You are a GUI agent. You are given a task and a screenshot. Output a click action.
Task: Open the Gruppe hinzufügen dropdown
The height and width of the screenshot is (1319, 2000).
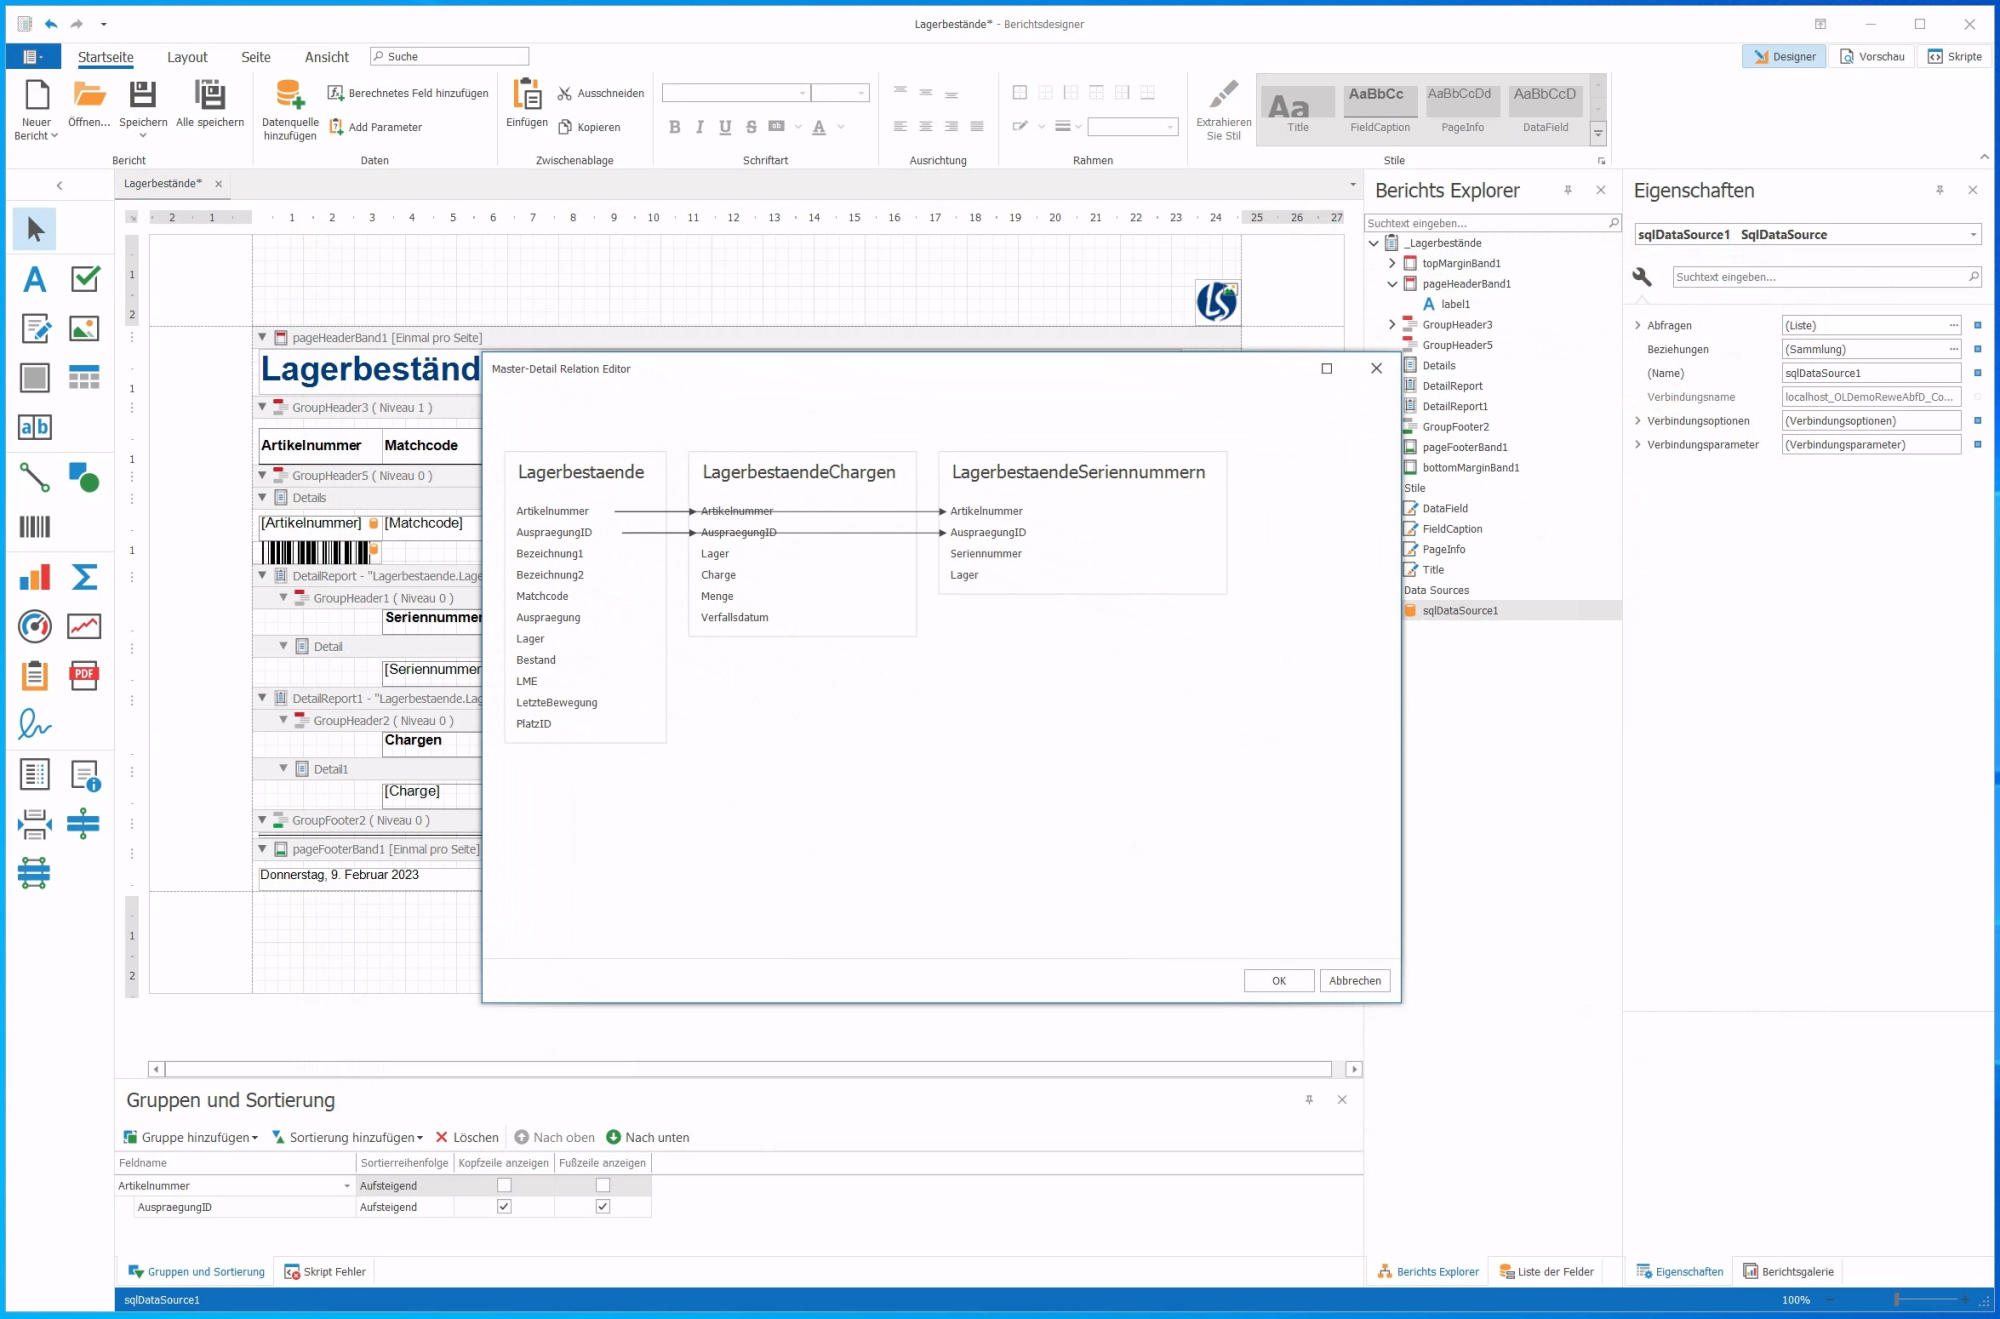[191, 1137]
